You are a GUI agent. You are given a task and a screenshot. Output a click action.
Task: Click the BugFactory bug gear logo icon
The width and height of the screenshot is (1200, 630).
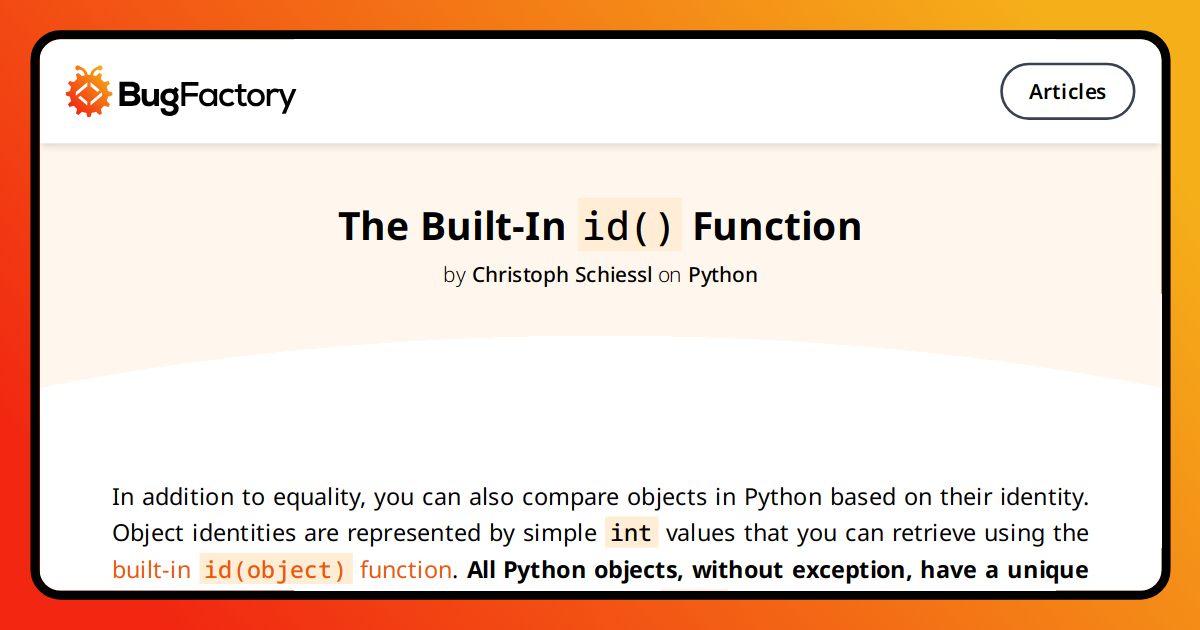(x=88, y=92)
